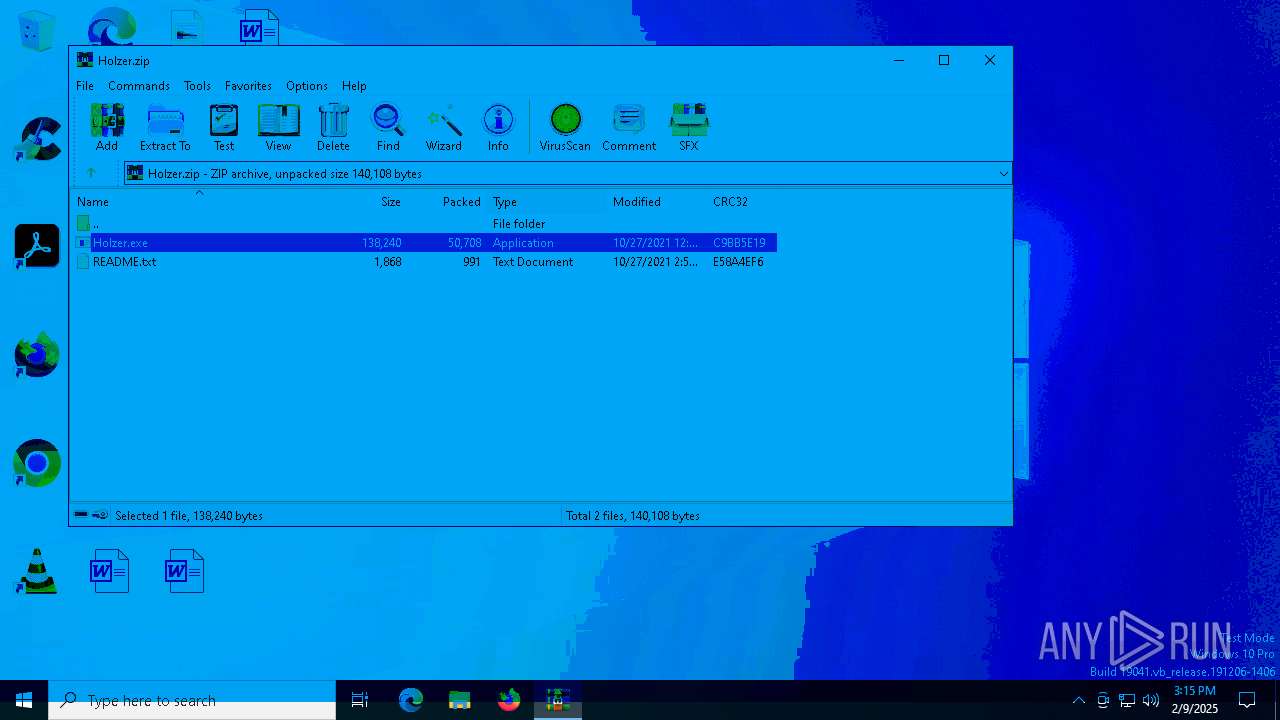Open the Help menu
Image resolution: width=1280 pixels, height=720 pixels.
tap(354, 86)
